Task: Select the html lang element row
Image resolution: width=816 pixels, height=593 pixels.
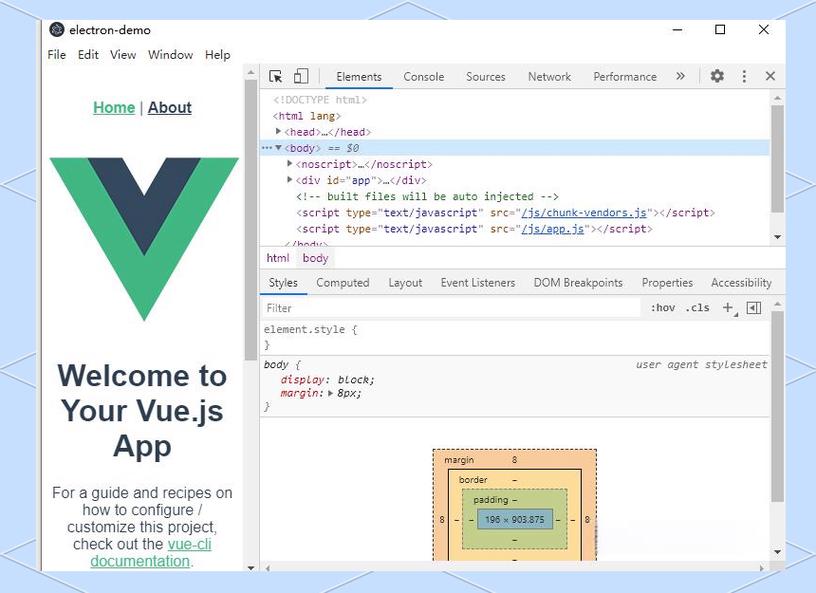Action: tap(307, 116)
